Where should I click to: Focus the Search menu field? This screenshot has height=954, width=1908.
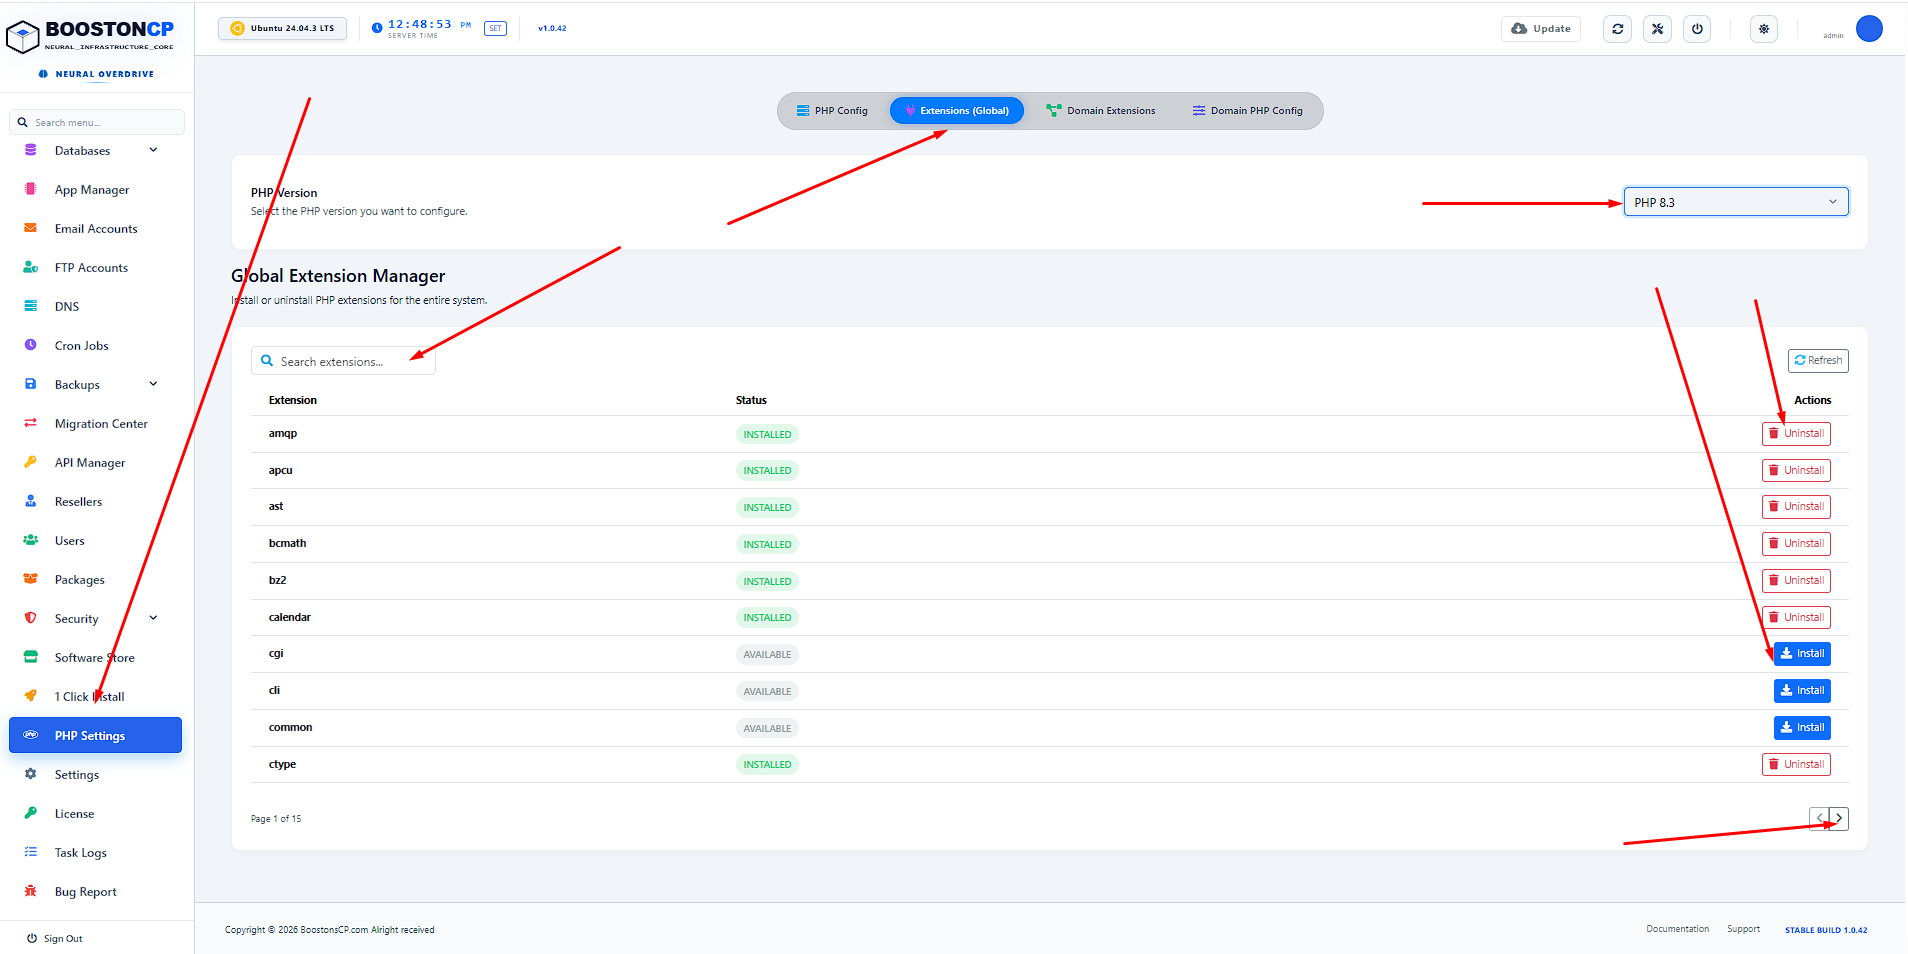(97, 122)
